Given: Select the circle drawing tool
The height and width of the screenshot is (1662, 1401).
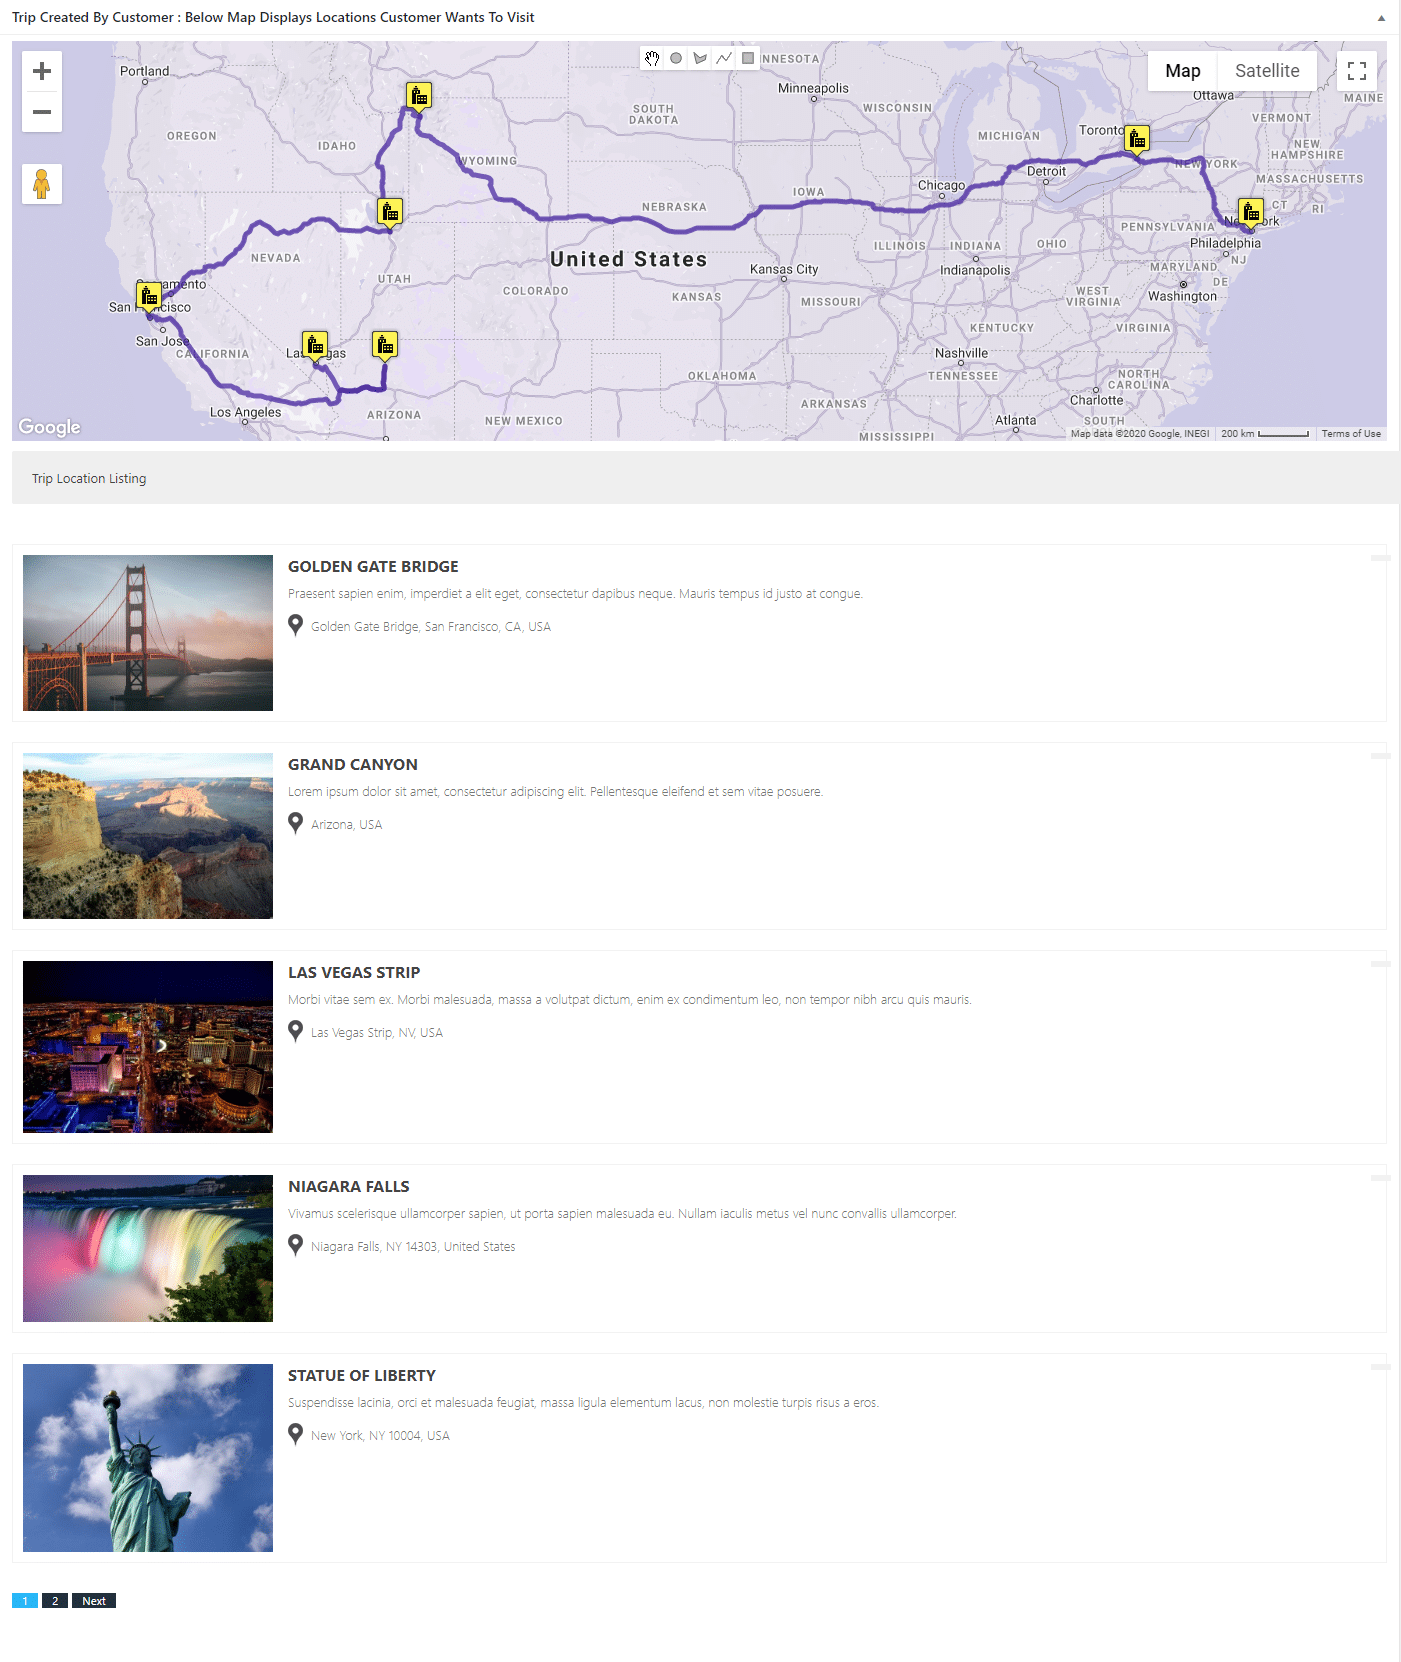Looking at the screenshot, I should tap(676, 59).
